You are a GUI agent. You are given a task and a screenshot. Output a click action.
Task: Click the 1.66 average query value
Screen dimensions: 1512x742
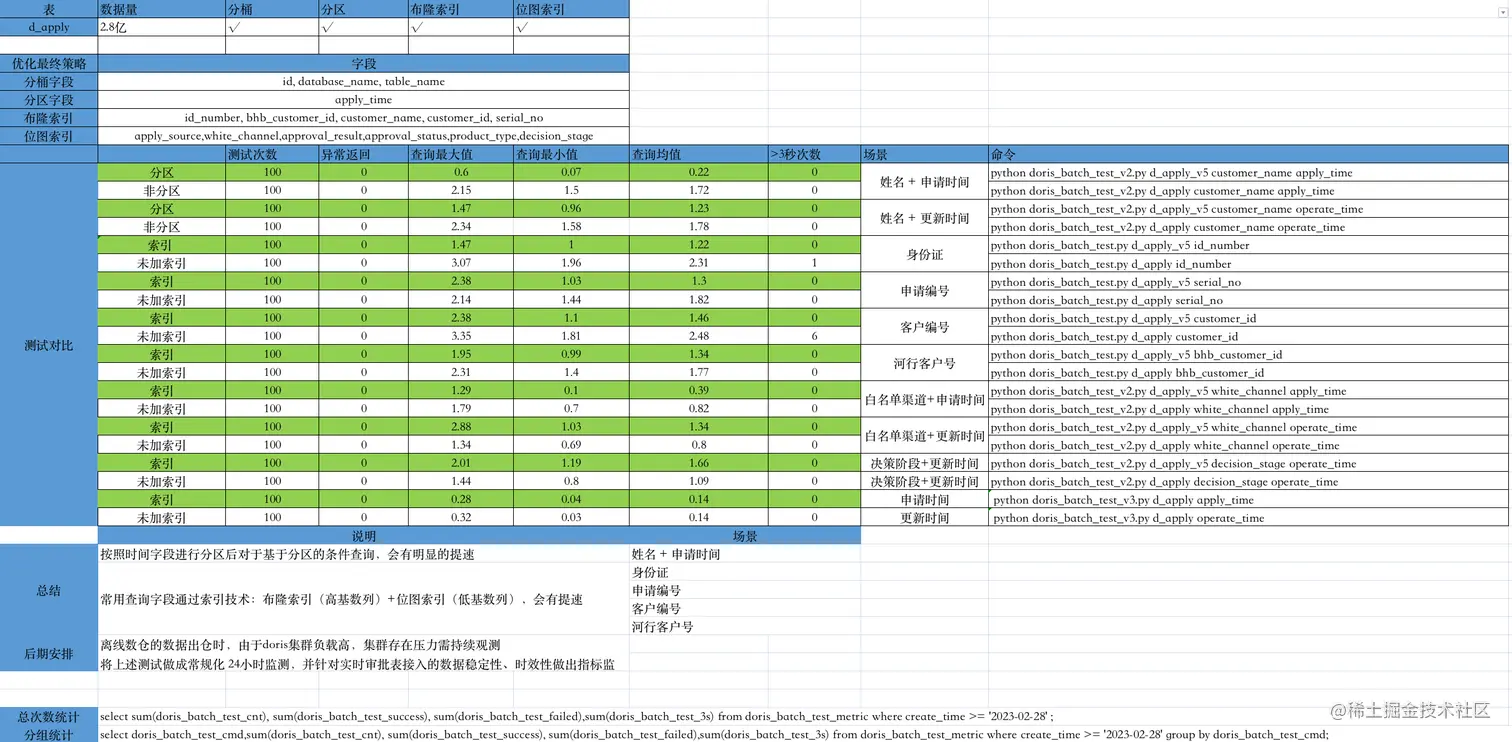coord(699,463)
